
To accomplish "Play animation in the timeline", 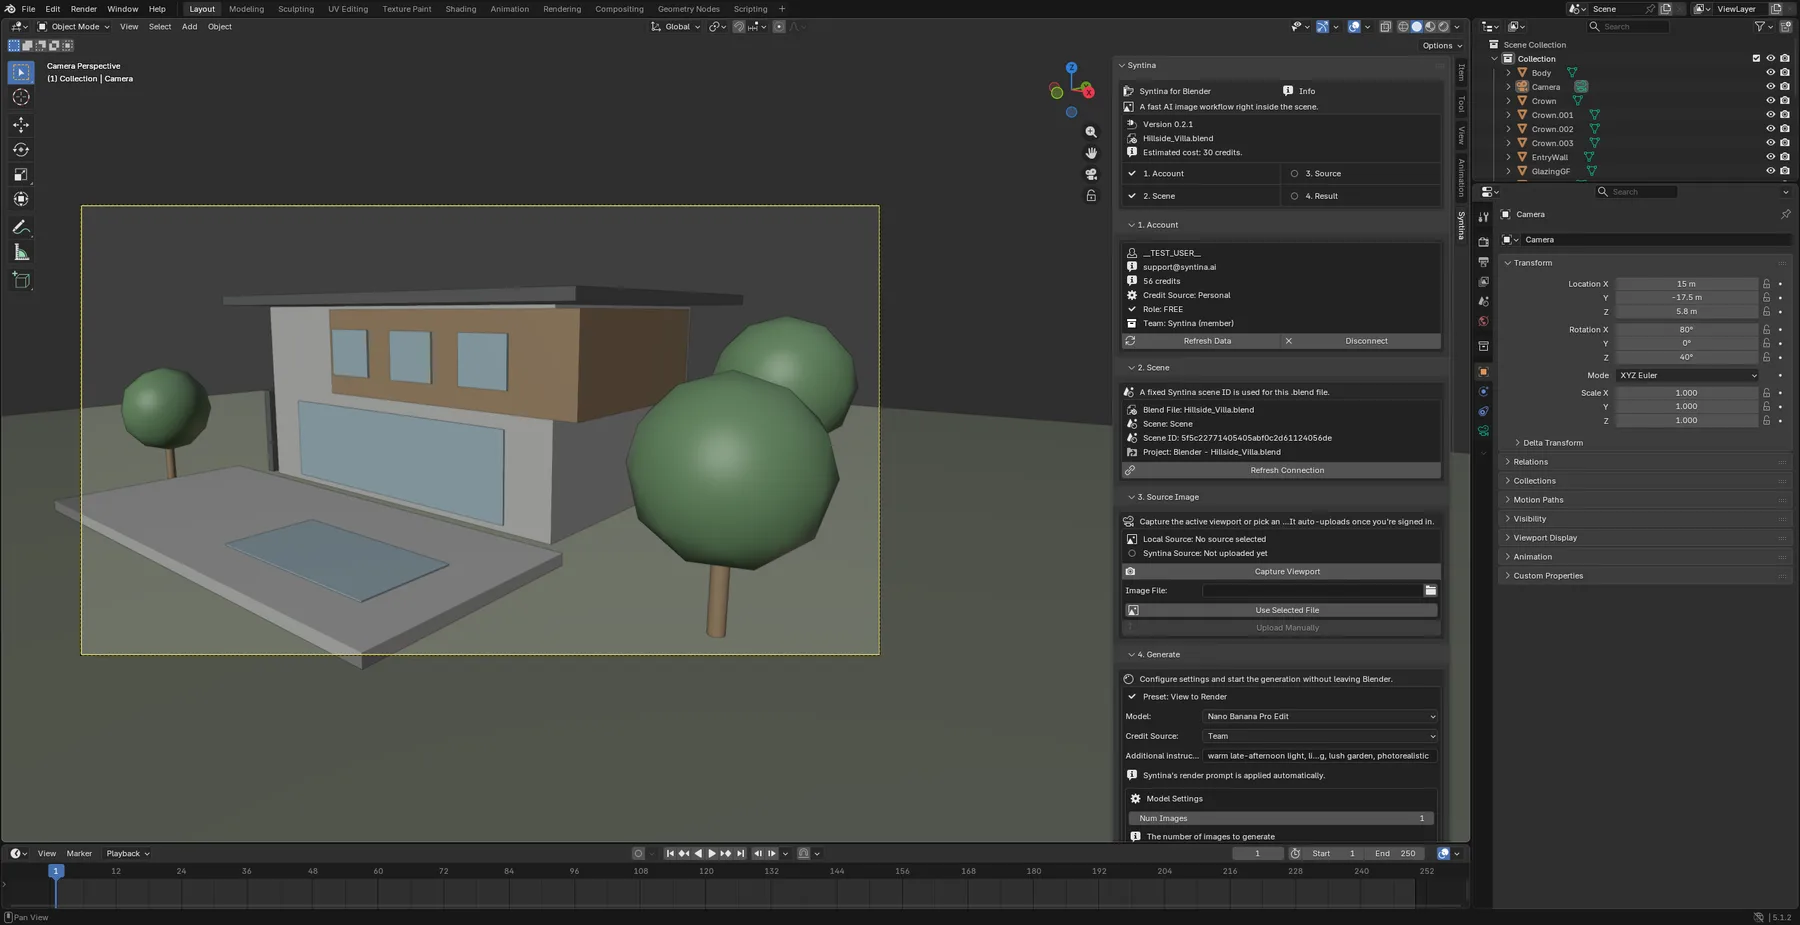I will pyautogui.click(x=712, y=853).
